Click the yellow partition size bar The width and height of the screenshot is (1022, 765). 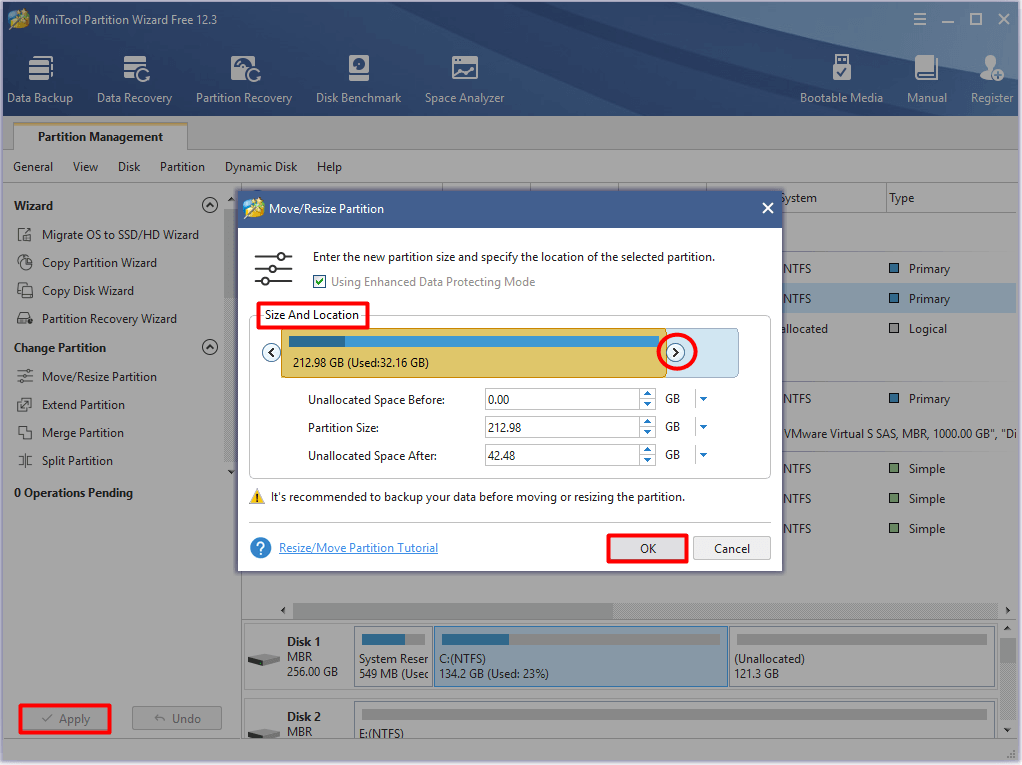[473, 353]
